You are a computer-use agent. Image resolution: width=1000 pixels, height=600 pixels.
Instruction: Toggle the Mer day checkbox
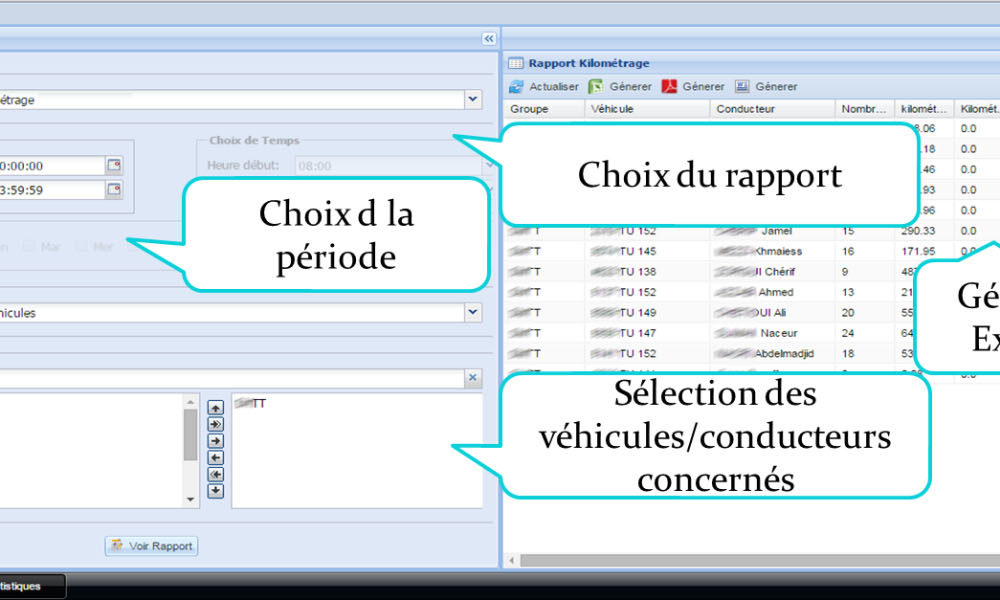coord(84,246)
